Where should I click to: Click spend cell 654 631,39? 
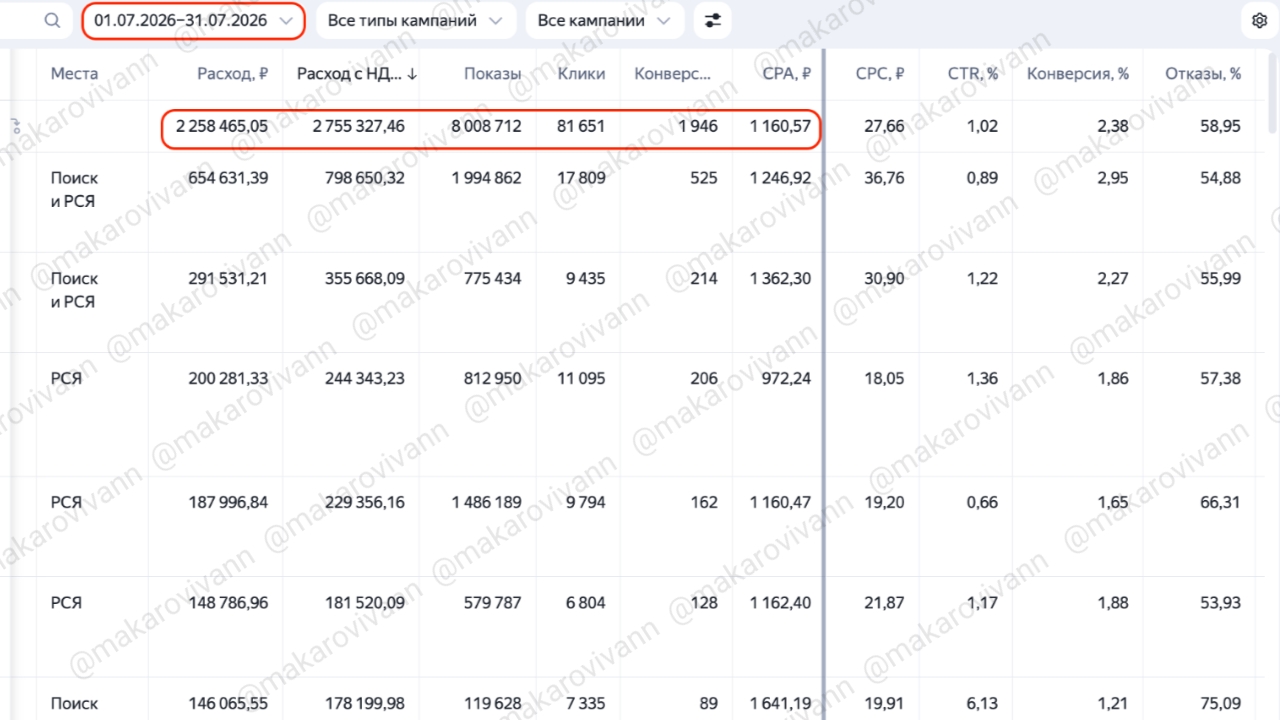(x=228, y=178)
